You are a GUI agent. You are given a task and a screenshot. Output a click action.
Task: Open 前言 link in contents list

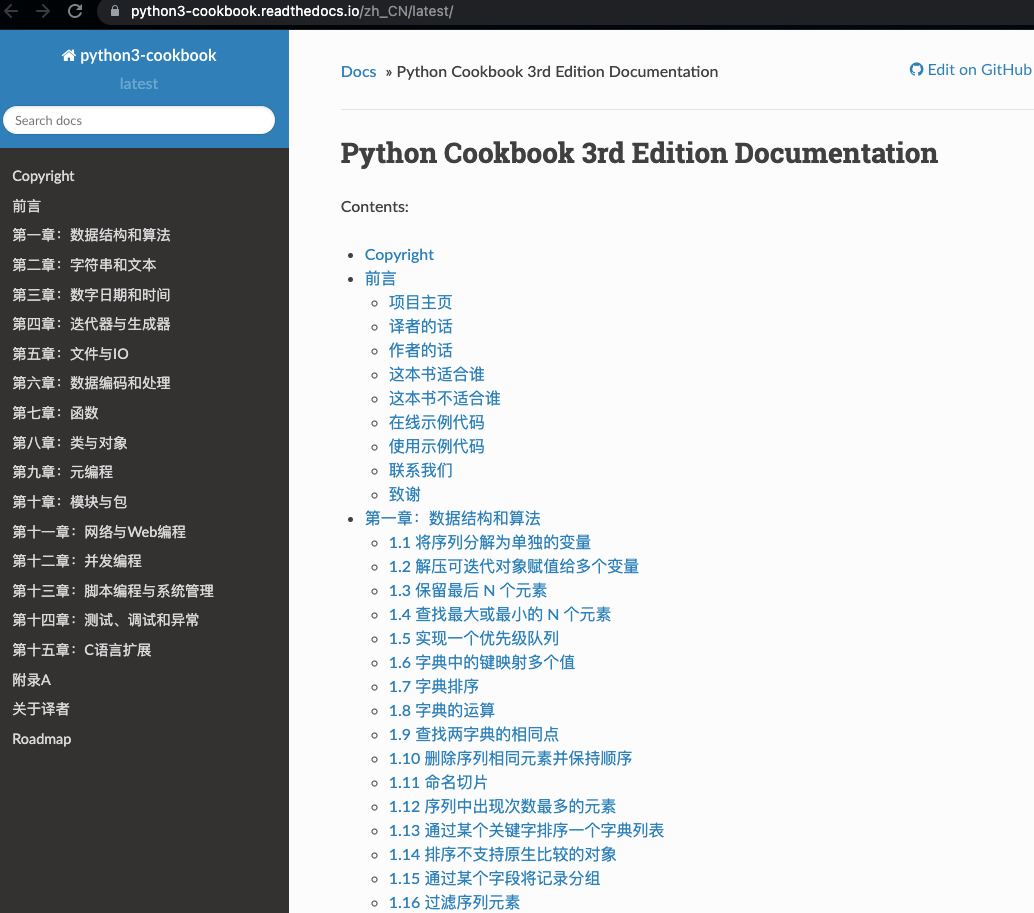[380, 279]
